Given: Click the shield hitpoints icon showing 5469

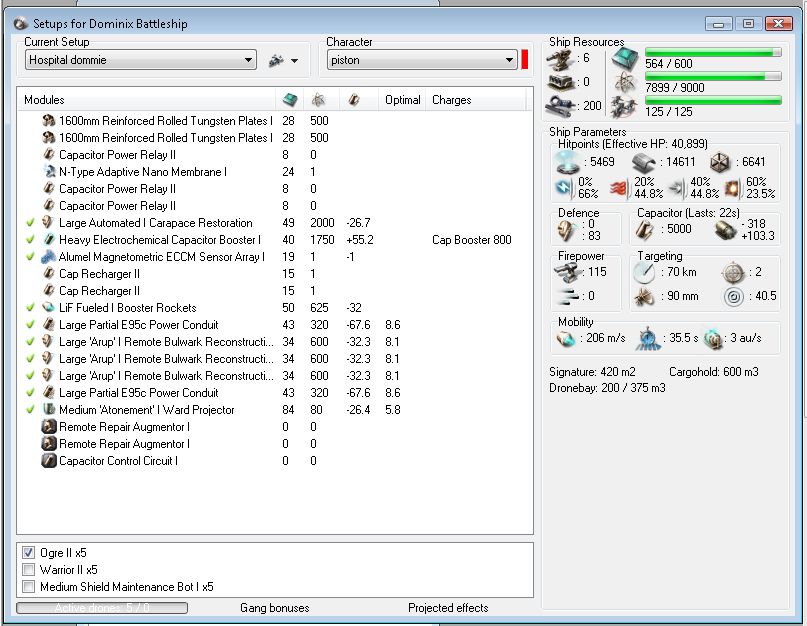Looking at the screenshot, I should click(x=569, y=162).
